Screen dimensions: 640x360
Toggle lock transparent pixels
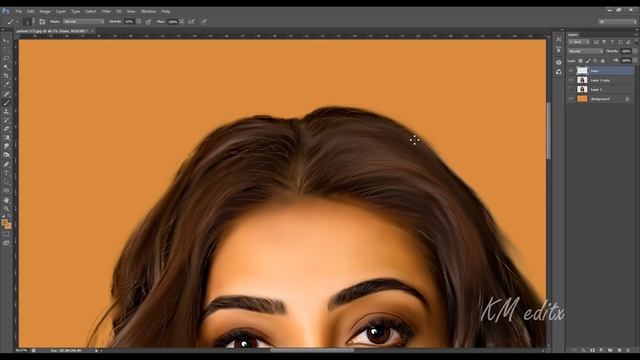(580, 61)
